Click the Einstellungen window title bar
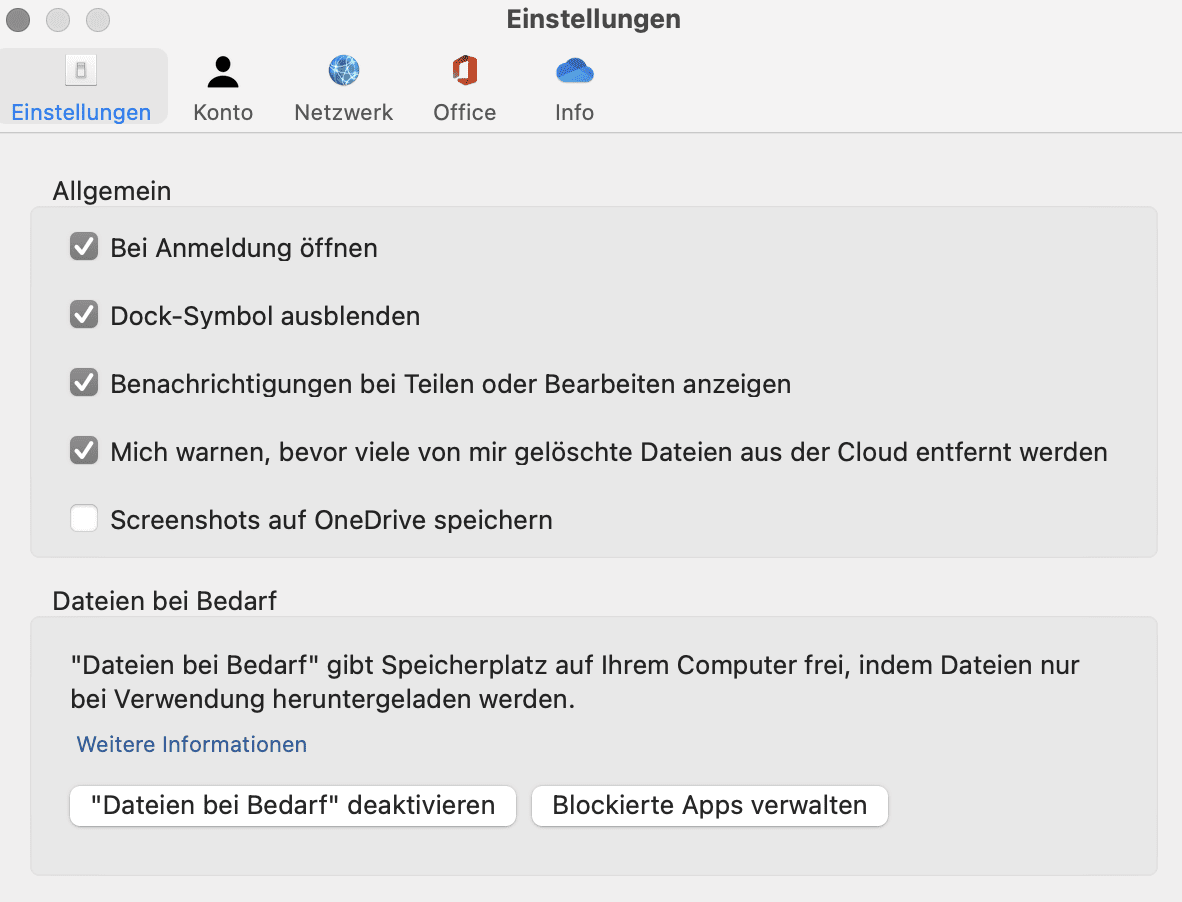This screenshot has width=1182, height=902. tap(593, 19)
